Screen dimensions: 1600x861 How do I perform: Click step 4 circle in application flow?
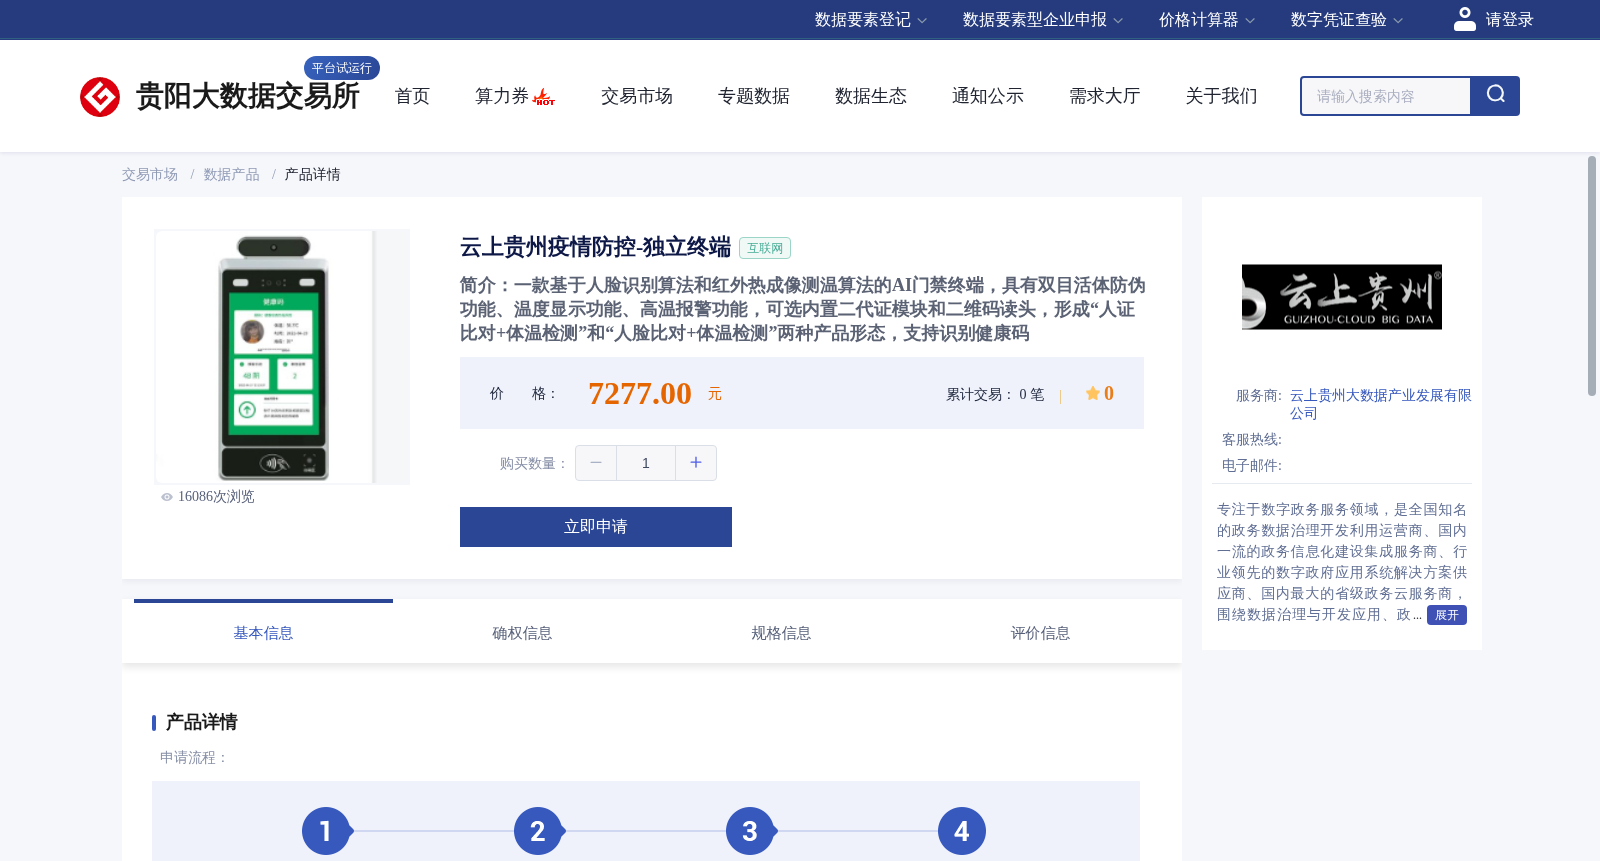pyautogui.click(x=962, y=831)
